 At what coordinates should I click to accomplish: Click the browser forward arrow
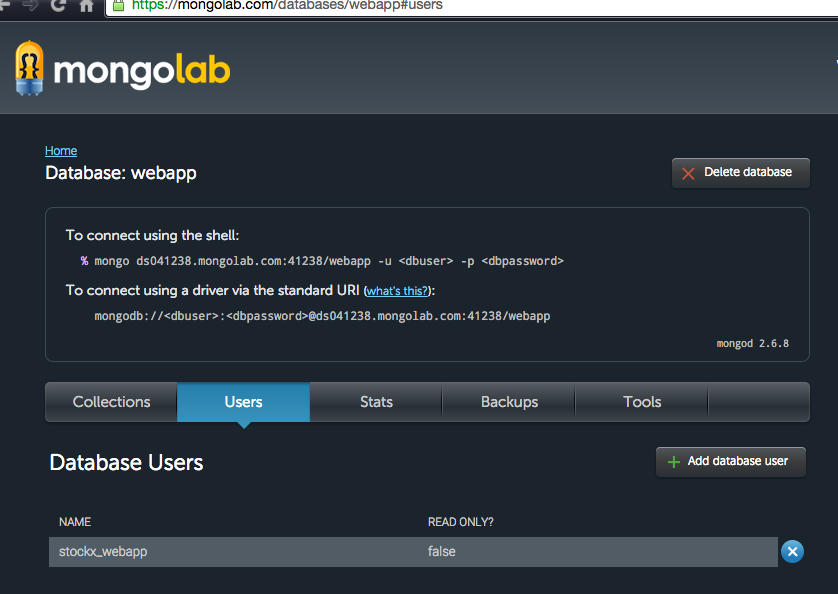click(x=28, y=6)
